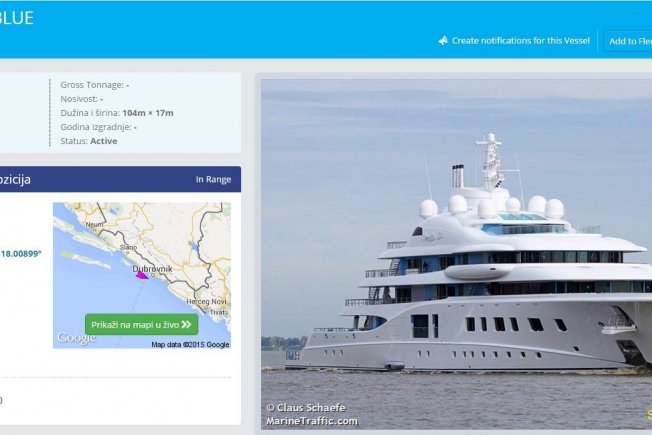Click the Neum label on the map
The height and width of the screenshot is (435, 652).
[x=94, y=225]
